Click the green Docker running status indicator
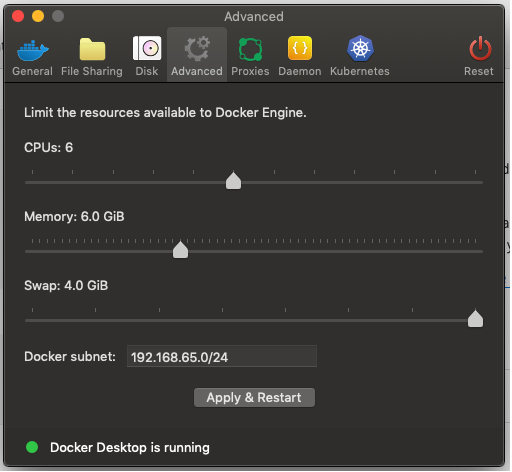The image size is (512, 472). pos(32,447)
